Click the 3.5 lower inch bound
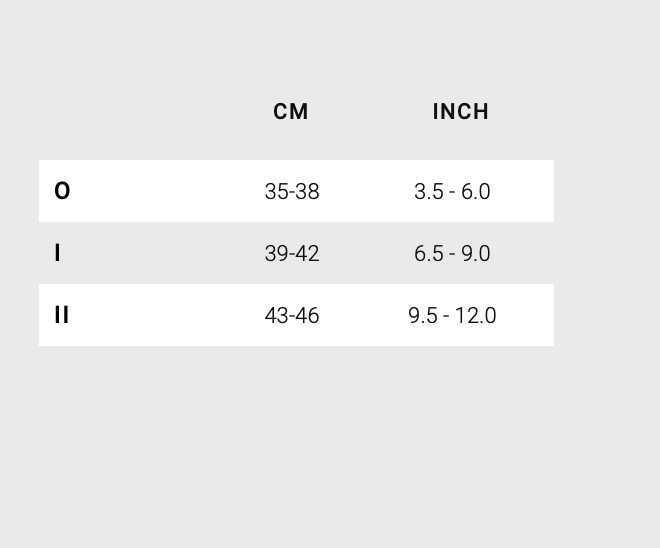Image resolution: width=660 pixels, height=548 pixels. 428,192
